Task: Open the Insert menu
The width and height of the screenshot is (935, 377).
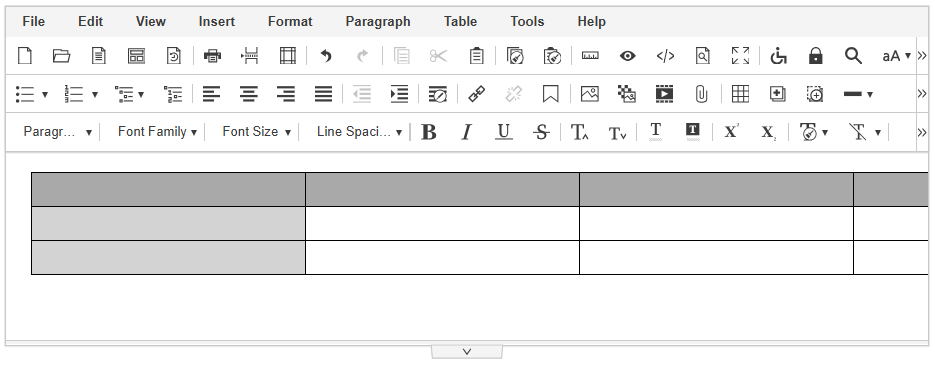Action: coord(216,21)
